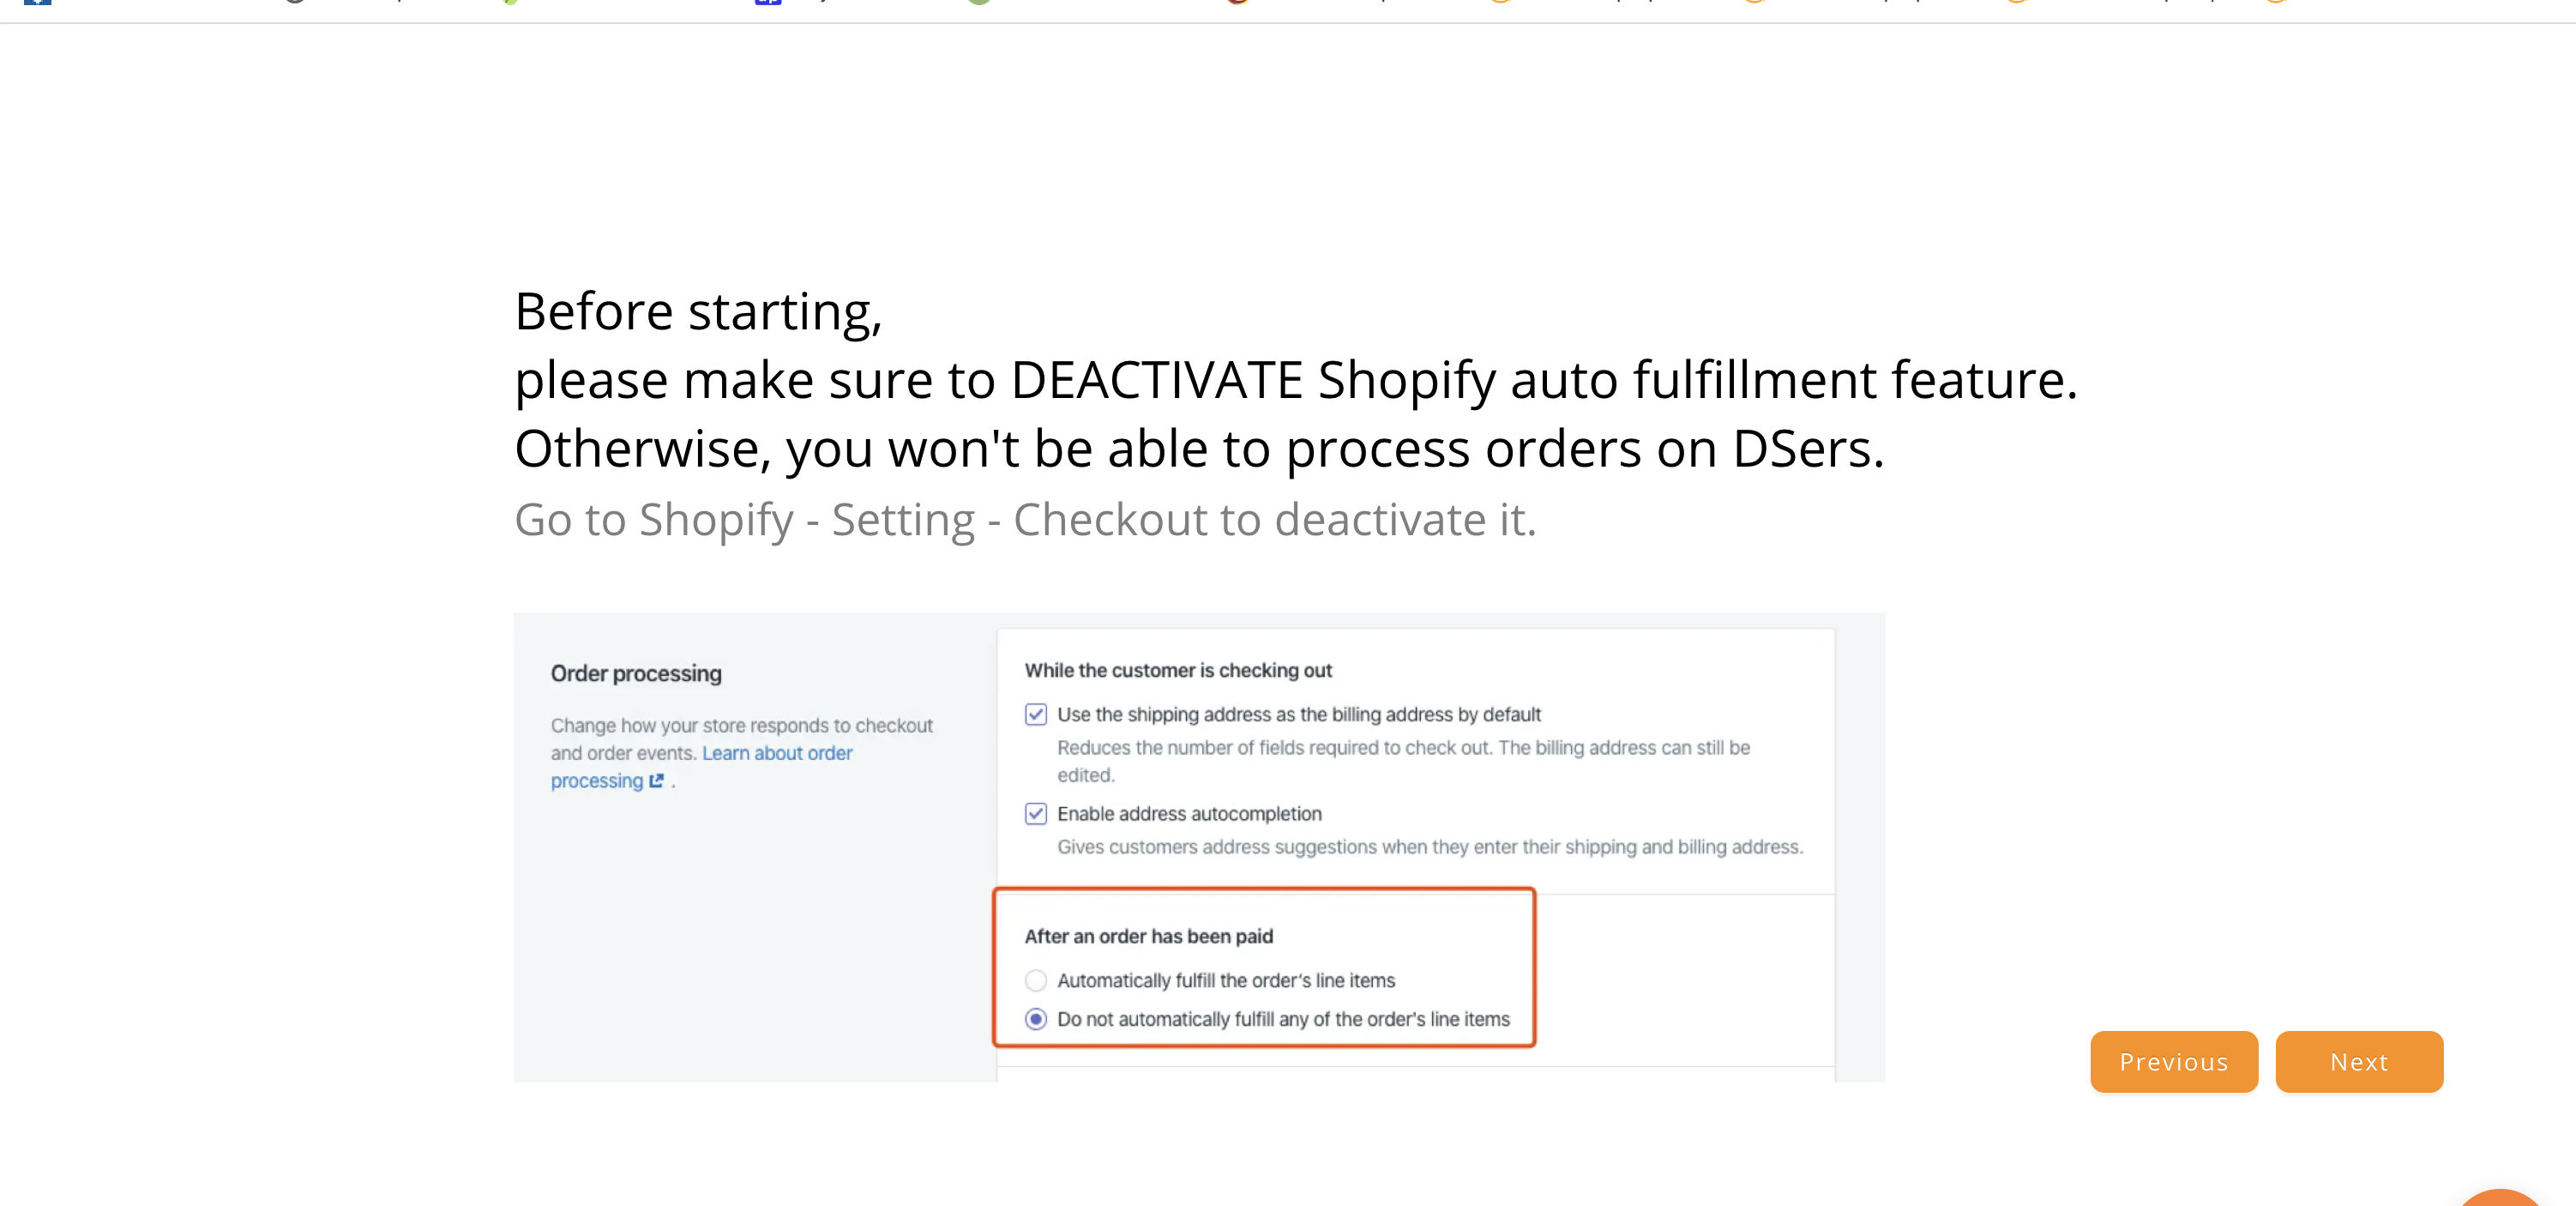This screenshot has width=2576, height=1206.
Task: Click the Gives customers address suggestions description
Action: coord(1430,846)
